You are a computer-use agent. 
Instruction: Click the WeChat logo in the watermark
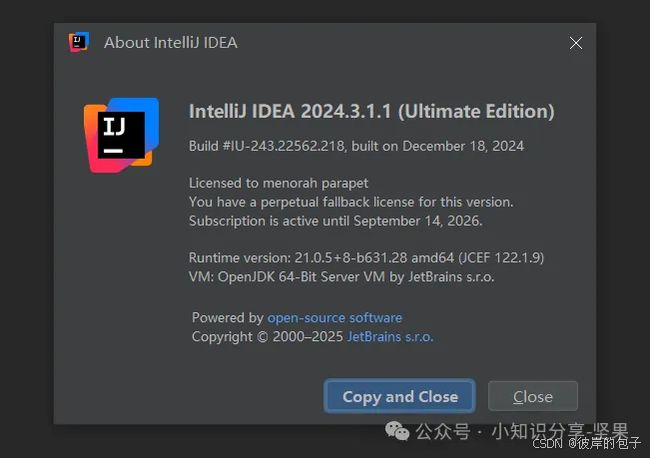click(397, 431)
